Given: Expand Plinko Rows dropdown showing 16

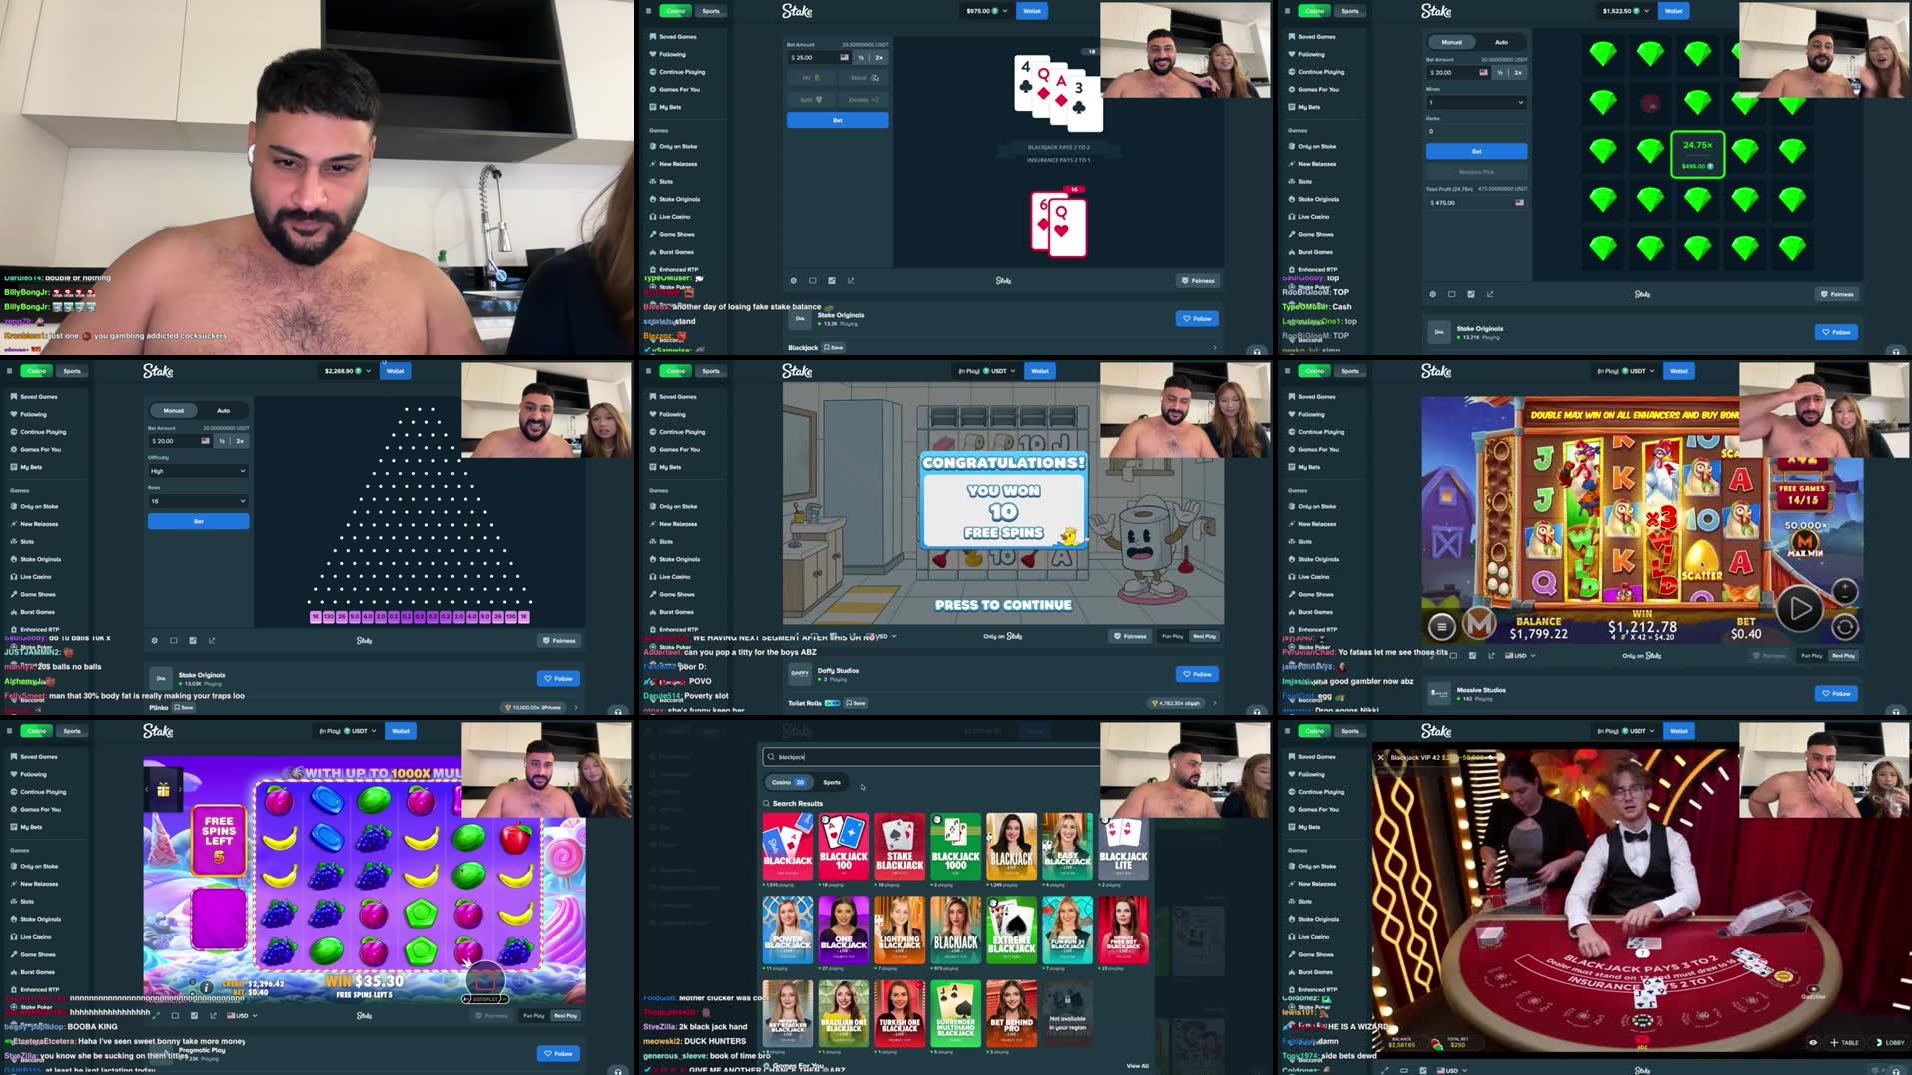Looking at the screenshot, I should (198, 501).
